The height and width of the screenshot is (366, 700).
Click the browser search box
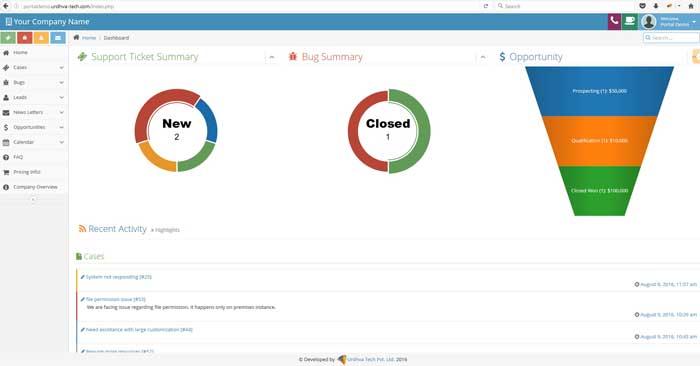[x=564, y=6]
